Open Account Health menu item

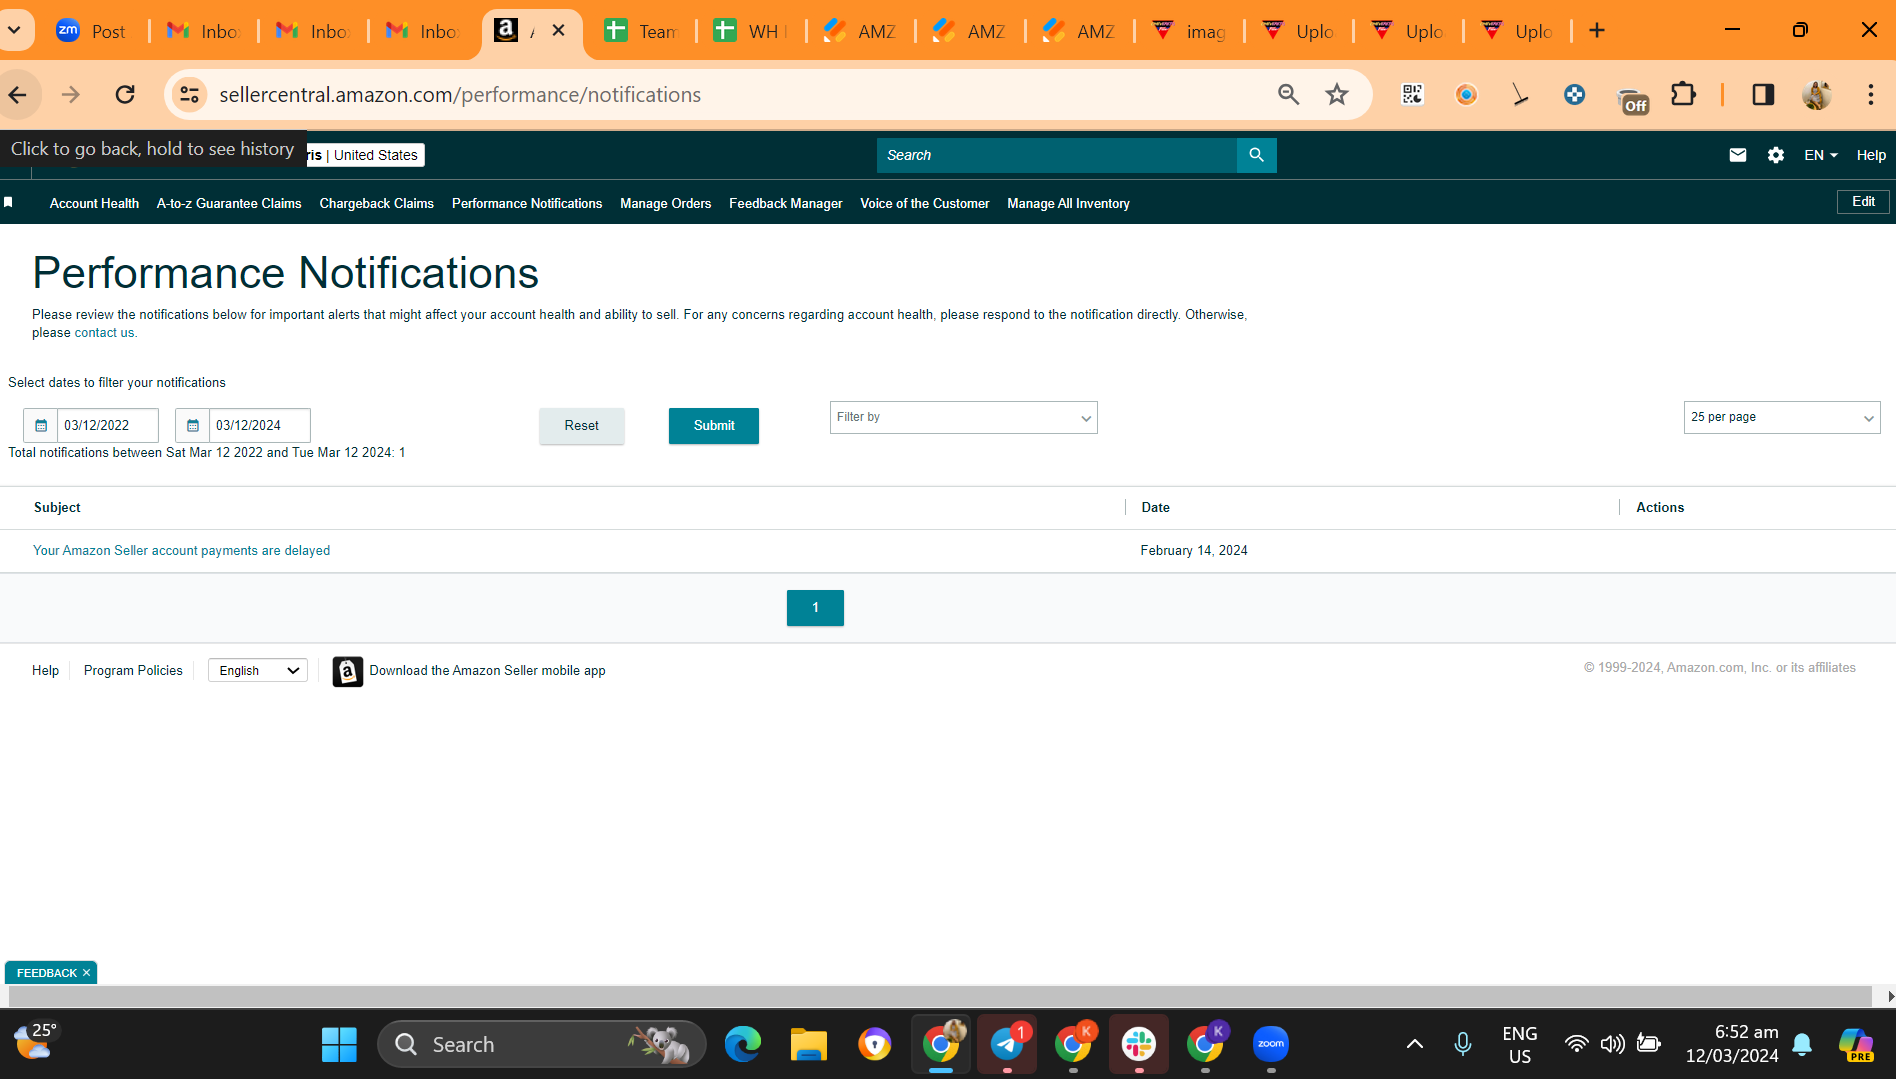point(94,203)
